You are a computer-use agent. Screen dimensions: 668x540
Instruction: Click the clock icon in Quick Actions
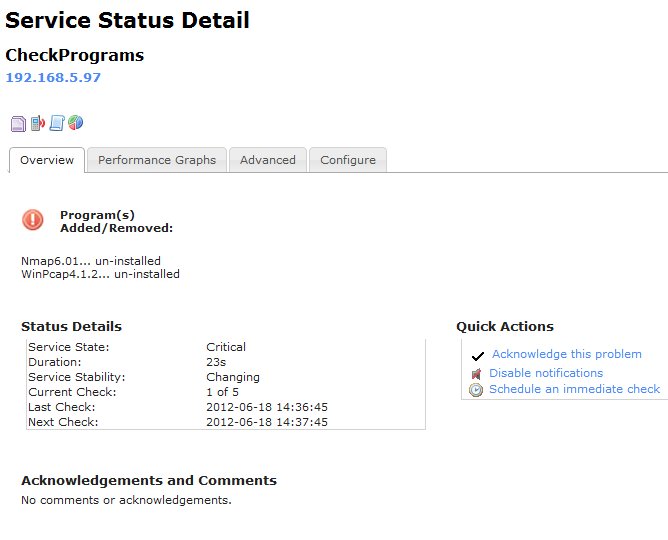477,390
